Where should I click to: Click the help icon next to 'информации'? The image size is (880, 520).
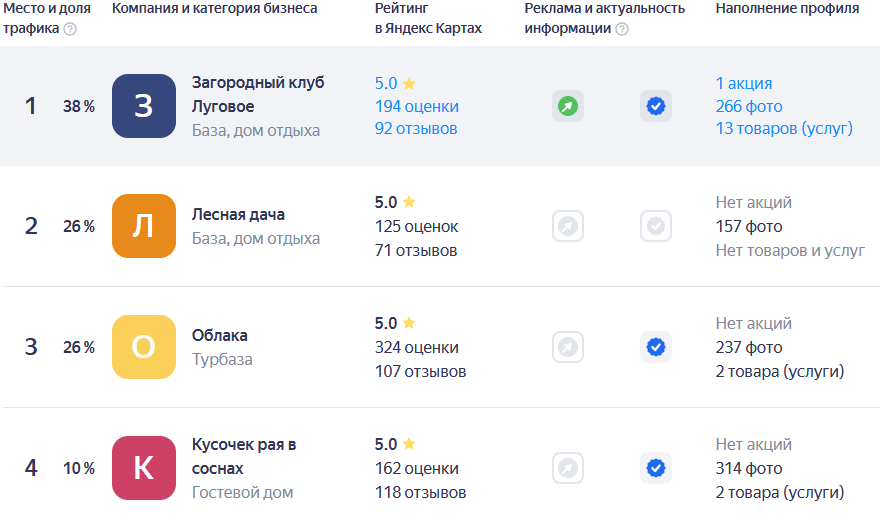(622, 29)
